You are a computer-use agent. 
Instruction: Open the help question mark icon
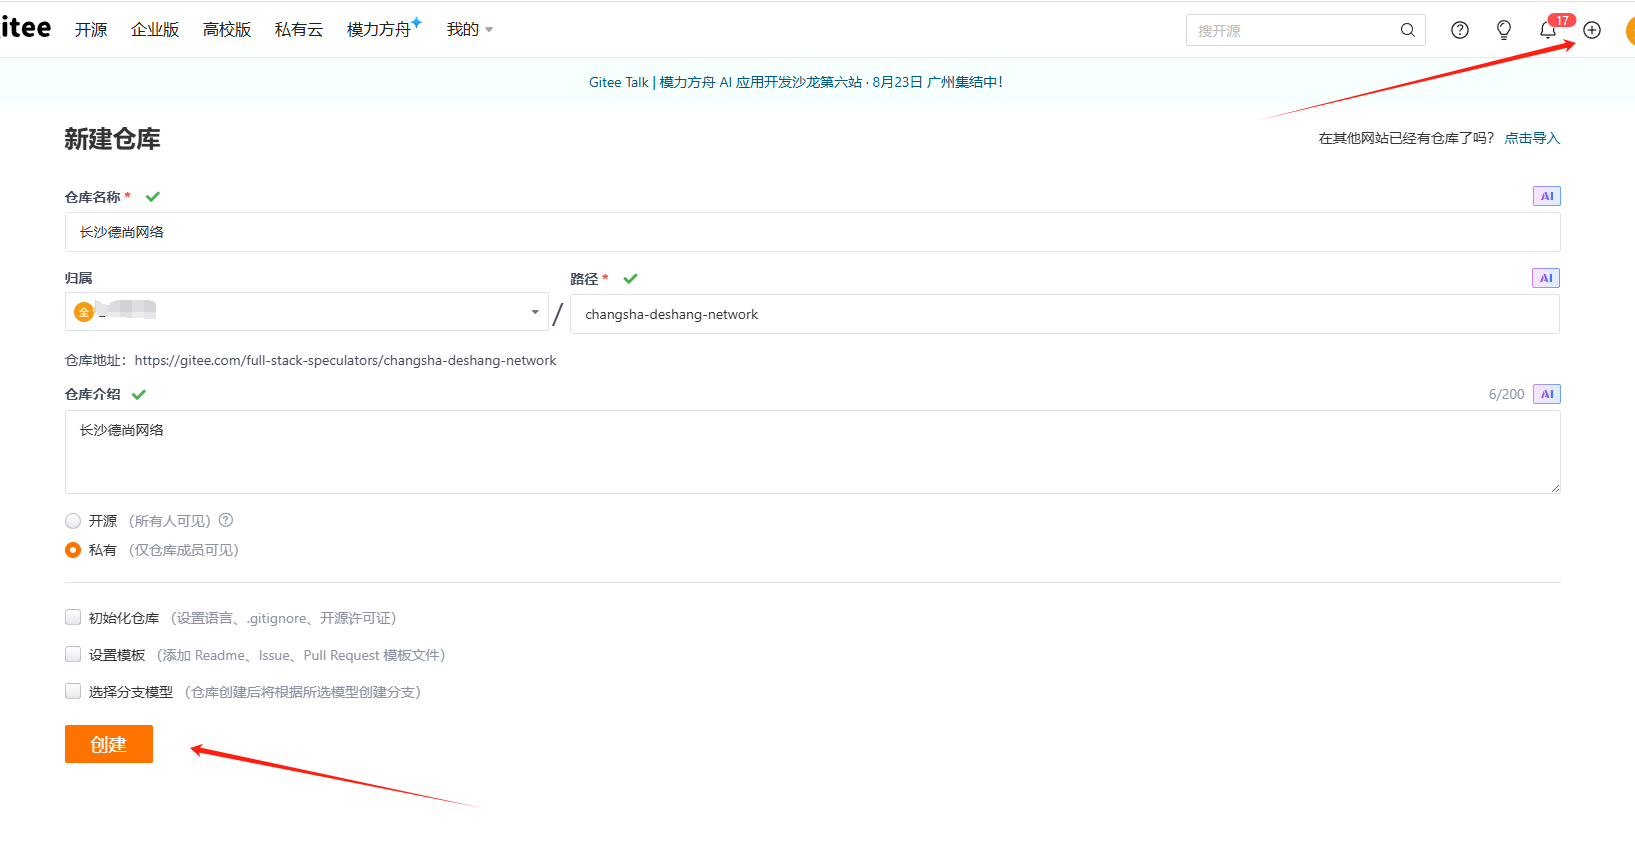tap(1460, 30)
